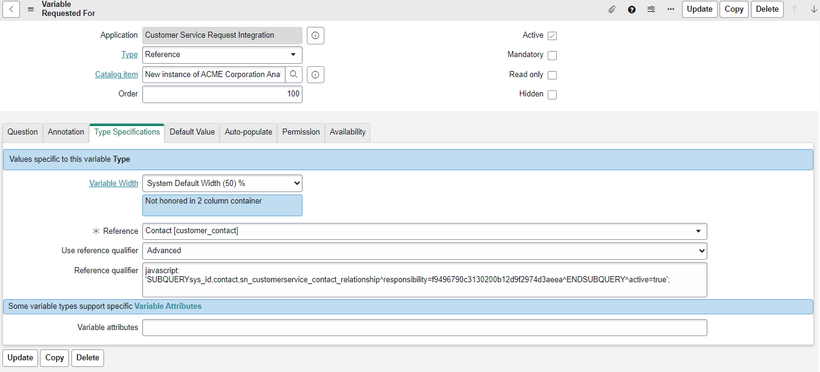Screen dimensions: 820x372
Task: Open more options ellipsis in header
Action: coord(671,9)
